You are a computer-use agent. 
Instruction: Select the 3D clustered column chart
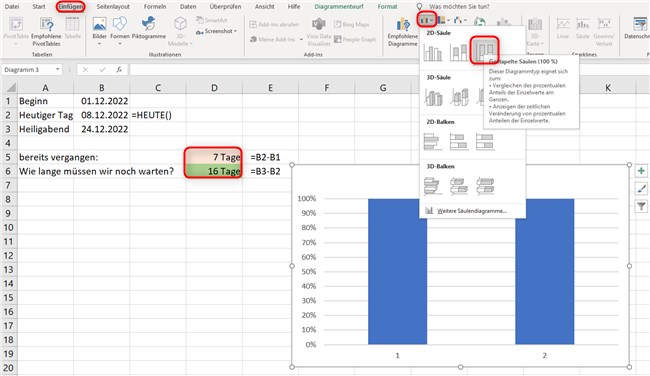(433, 97)
